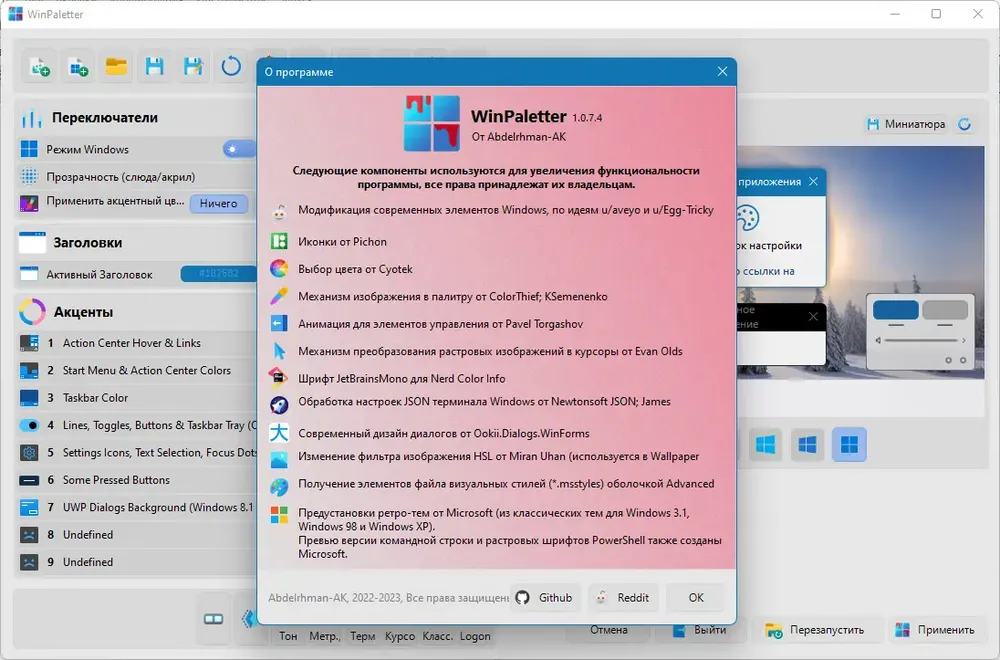Confirm the About dialog with OK

(x=695, y=598)
